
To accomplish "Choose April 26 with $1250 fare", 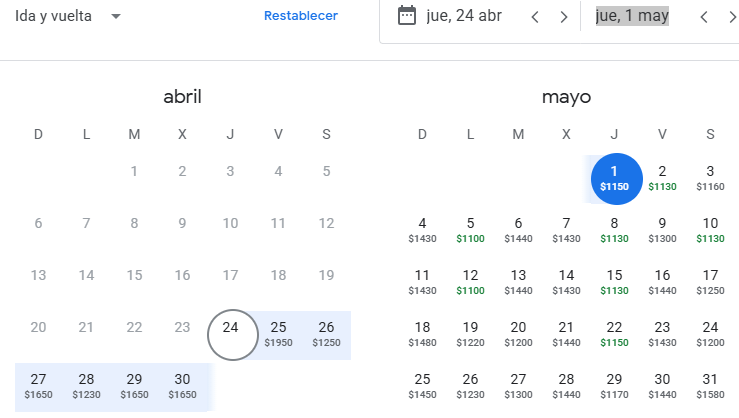I will point(326,334).
